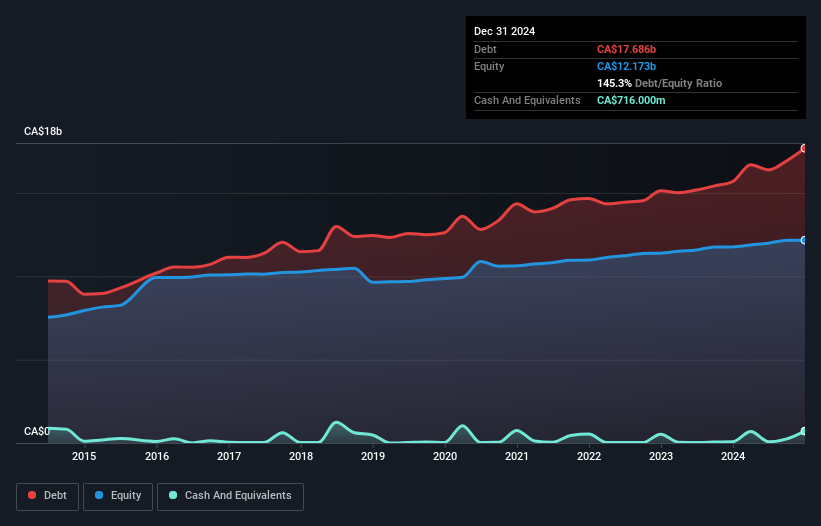Click the 2023 x-axis label
This screenshot has height=526, width=821.
click(661, 456)
